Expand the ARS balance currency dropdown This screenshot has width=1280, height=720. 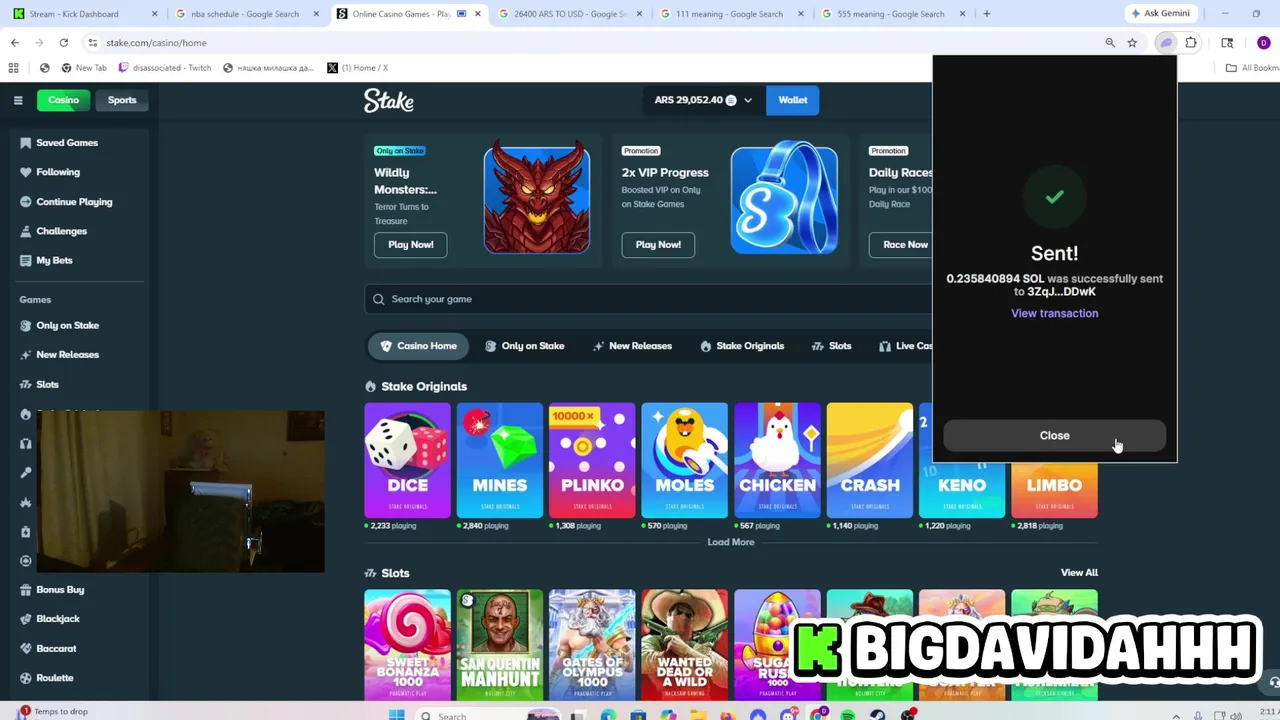(748, 100)
